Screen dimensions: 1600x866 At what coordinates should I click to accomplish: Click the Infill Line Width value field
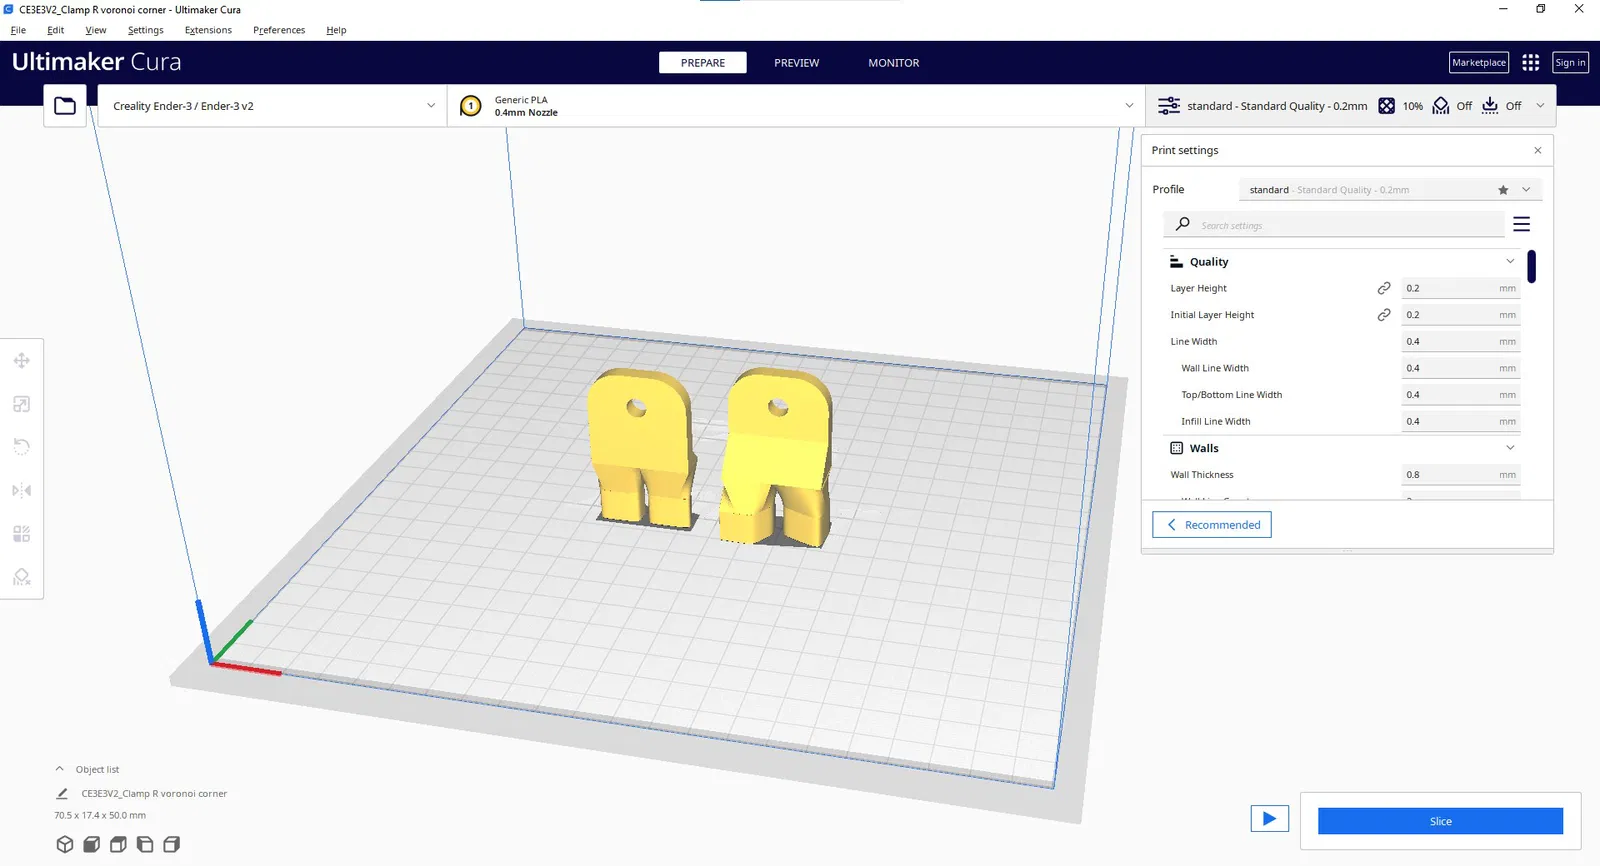(1461, 422)
